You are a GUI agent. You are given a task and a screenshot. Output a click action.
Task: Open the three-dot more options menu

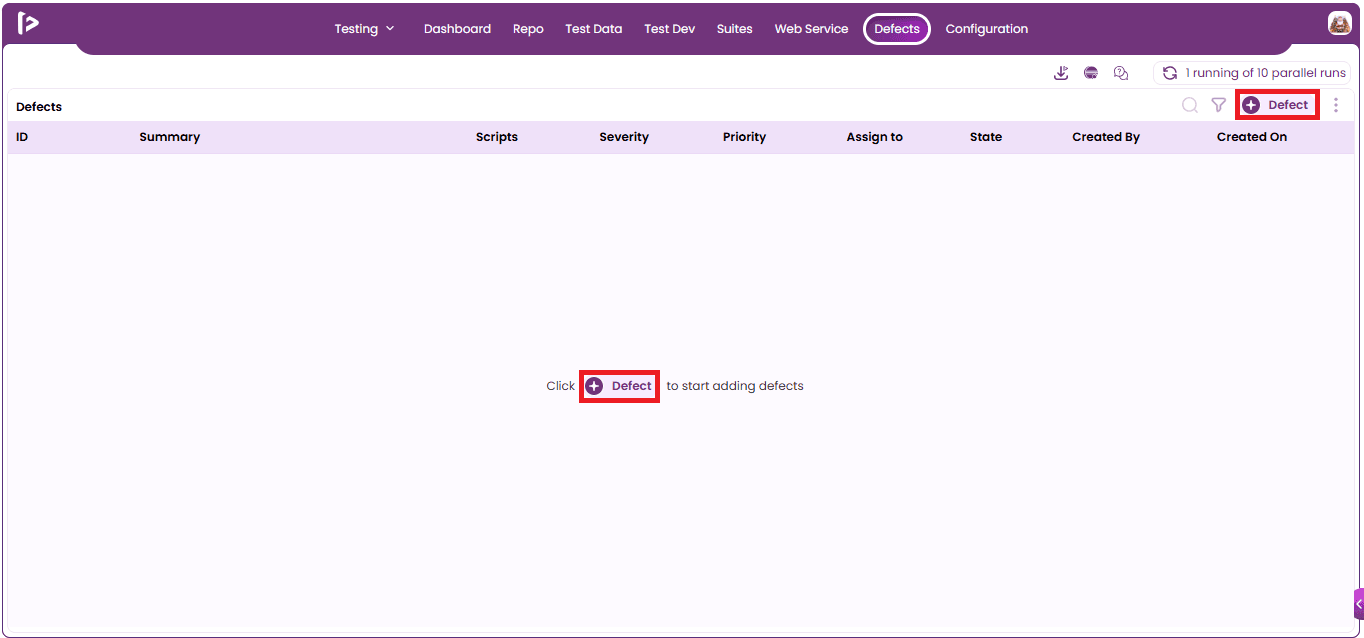[x=1336, y=105]
